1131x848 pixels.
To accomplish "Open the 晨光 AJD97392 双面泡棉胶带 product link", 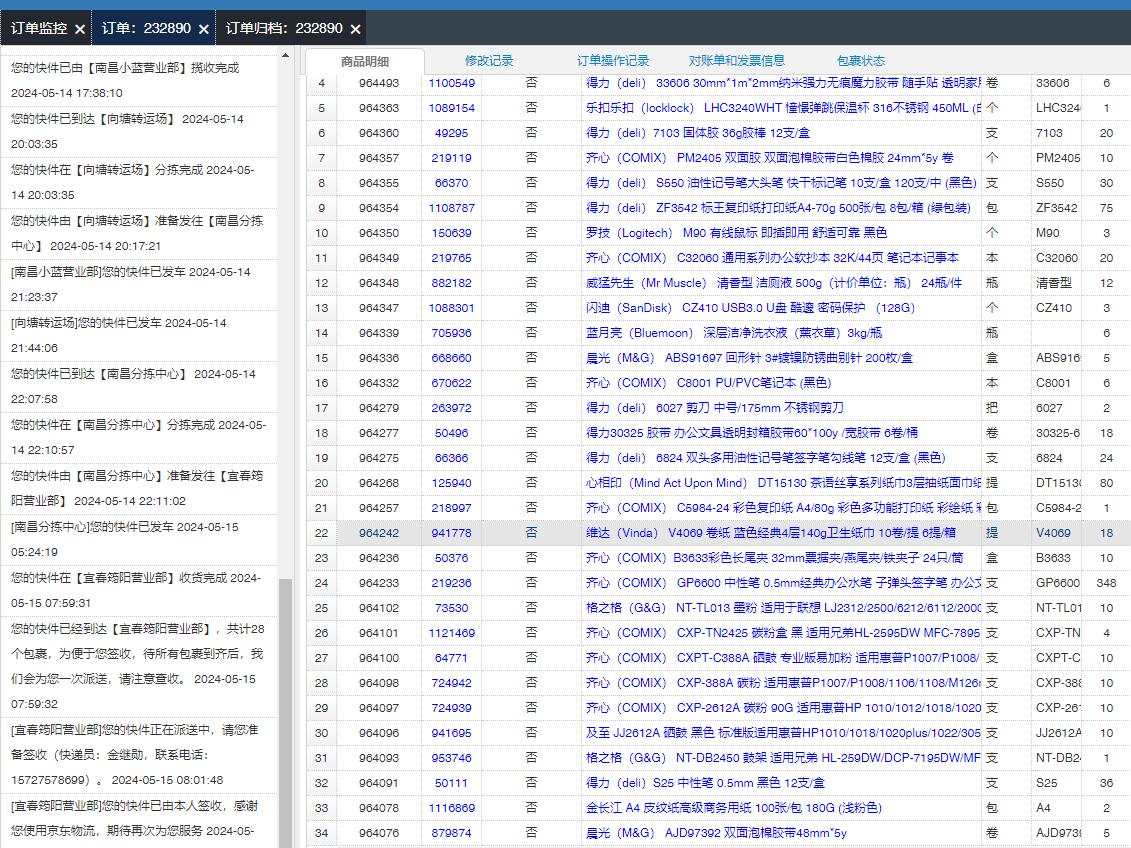I will (716, 833).
